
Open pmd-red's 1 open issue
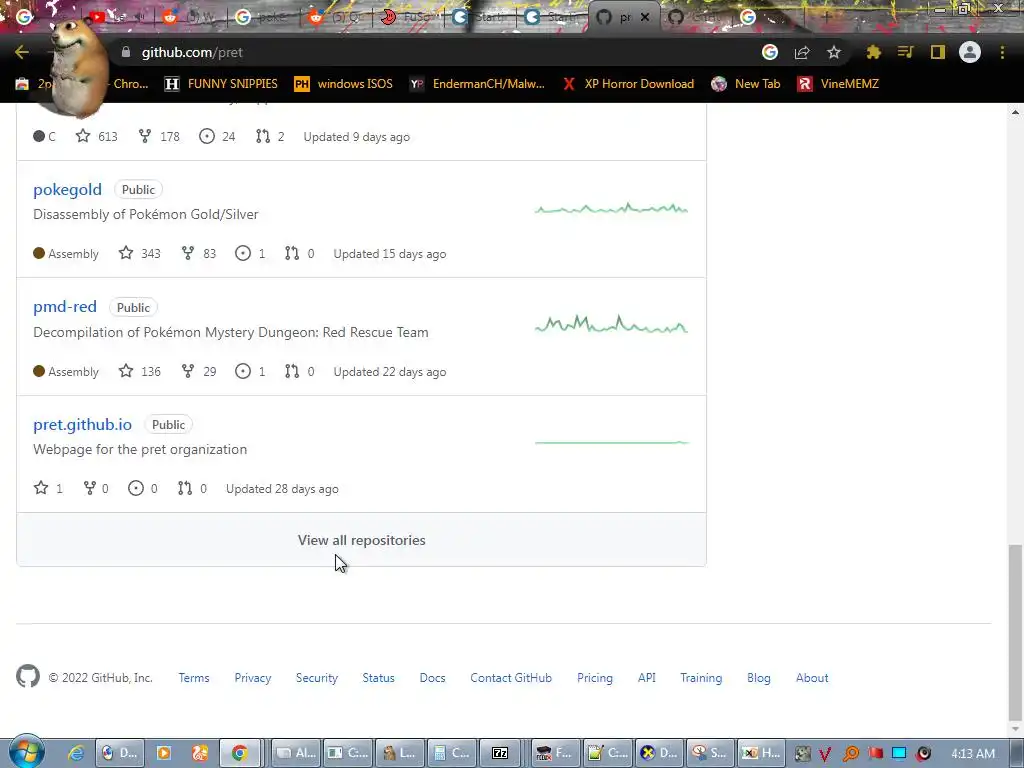point(250,371)
